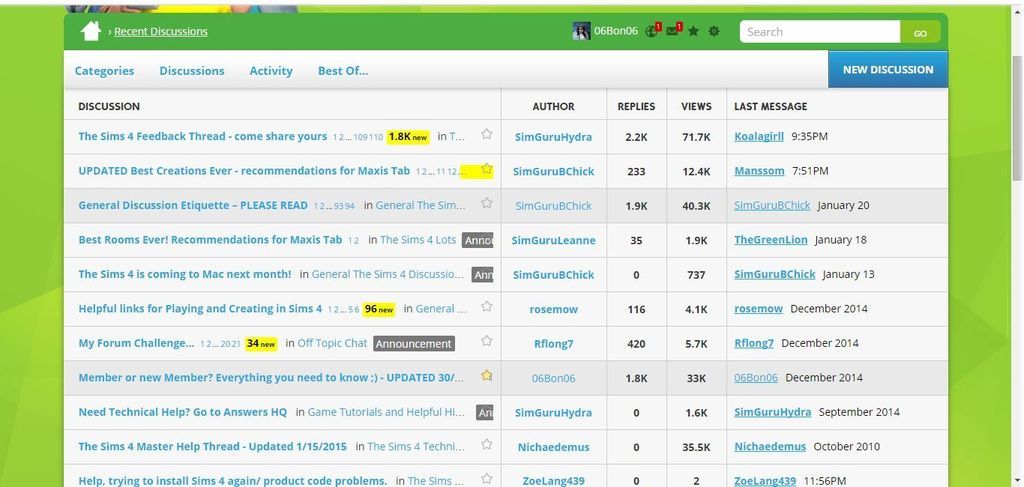The width and height of the screenshot is (1024, 487).
Task: Click the 71.7K views cell
Action: tap(696, 137)
